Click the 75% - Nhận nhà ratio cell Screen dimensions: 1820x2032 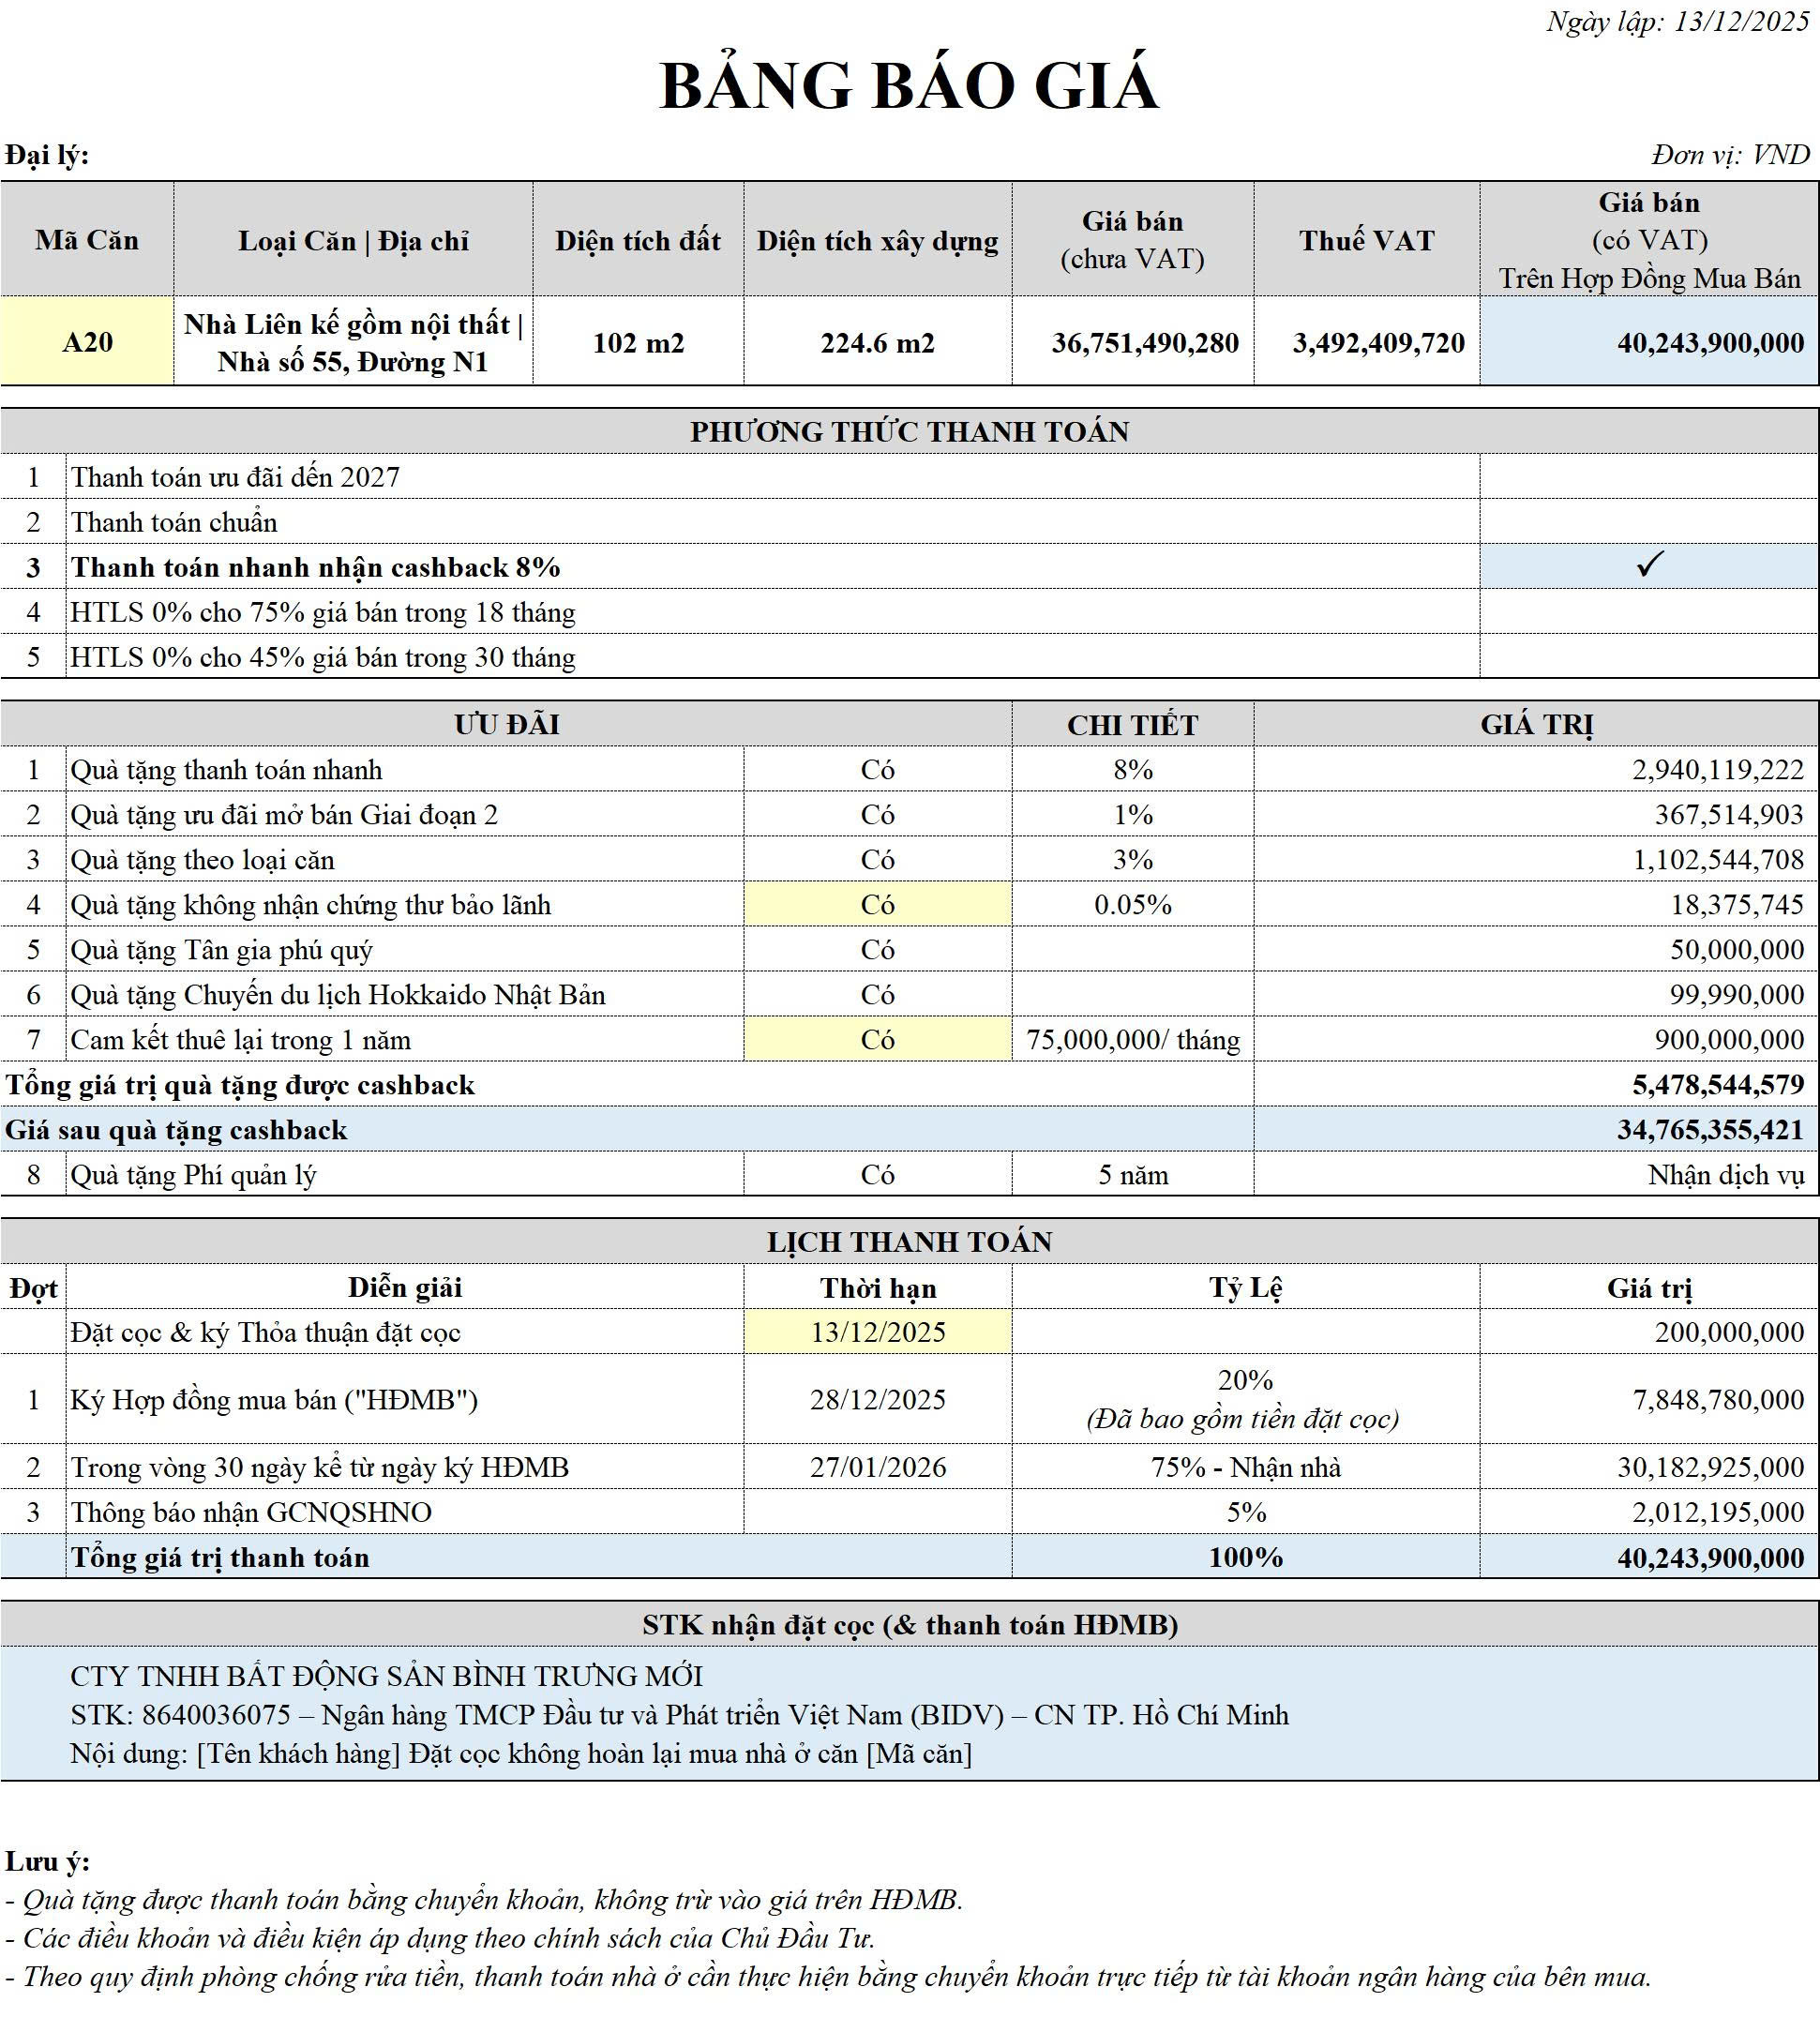click(x=1245, y=1467)
